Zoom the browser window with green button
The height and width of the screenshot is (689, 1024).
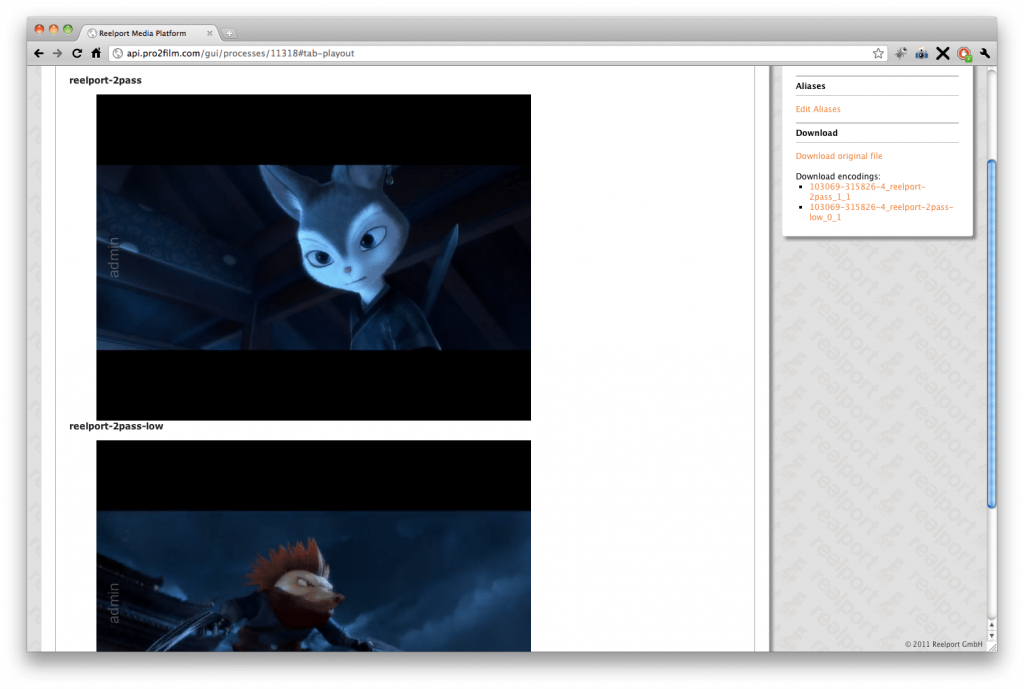tap(68, 29)
